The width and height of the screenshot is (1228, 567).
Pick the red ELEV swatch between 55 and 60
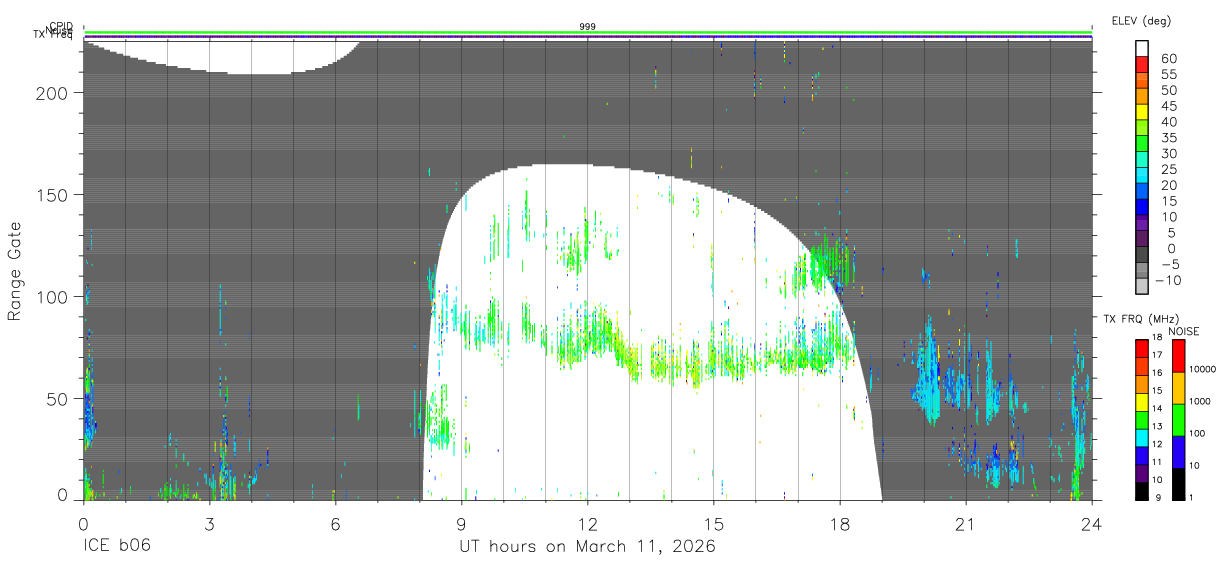pos(1142,66)
